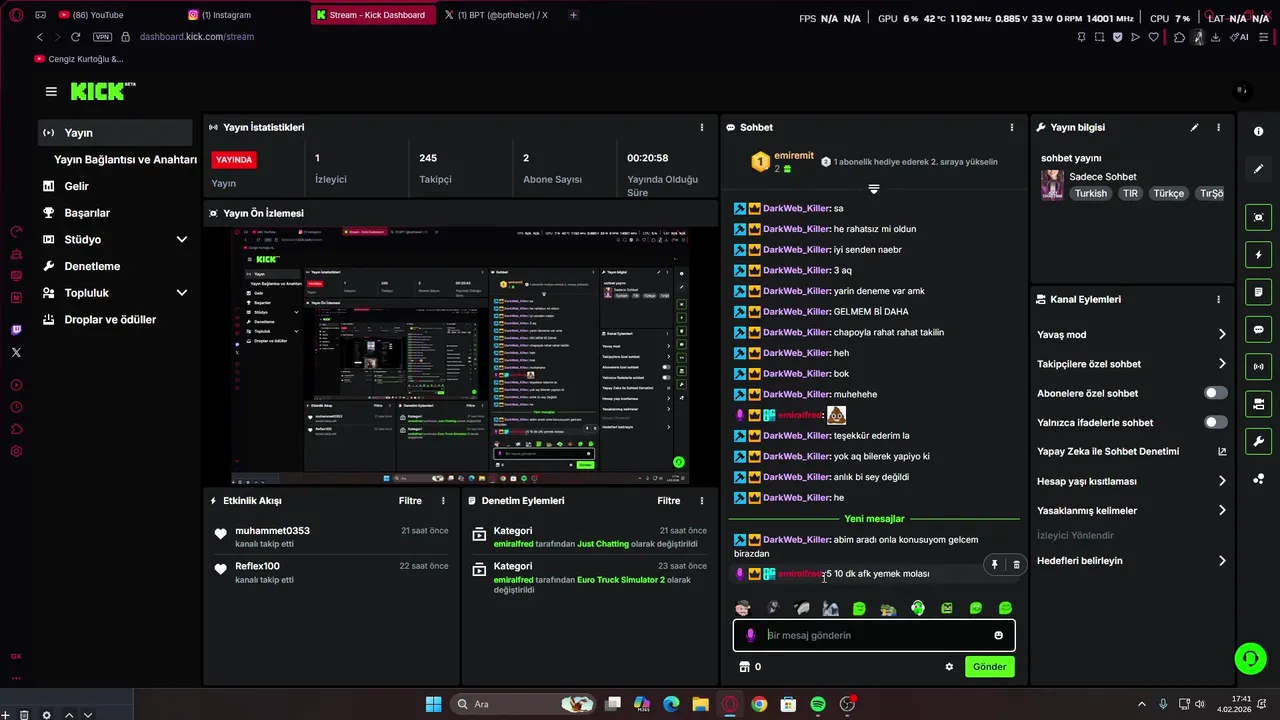Click the Cengiz Kurtoğlu bookmark

(79, 59)
